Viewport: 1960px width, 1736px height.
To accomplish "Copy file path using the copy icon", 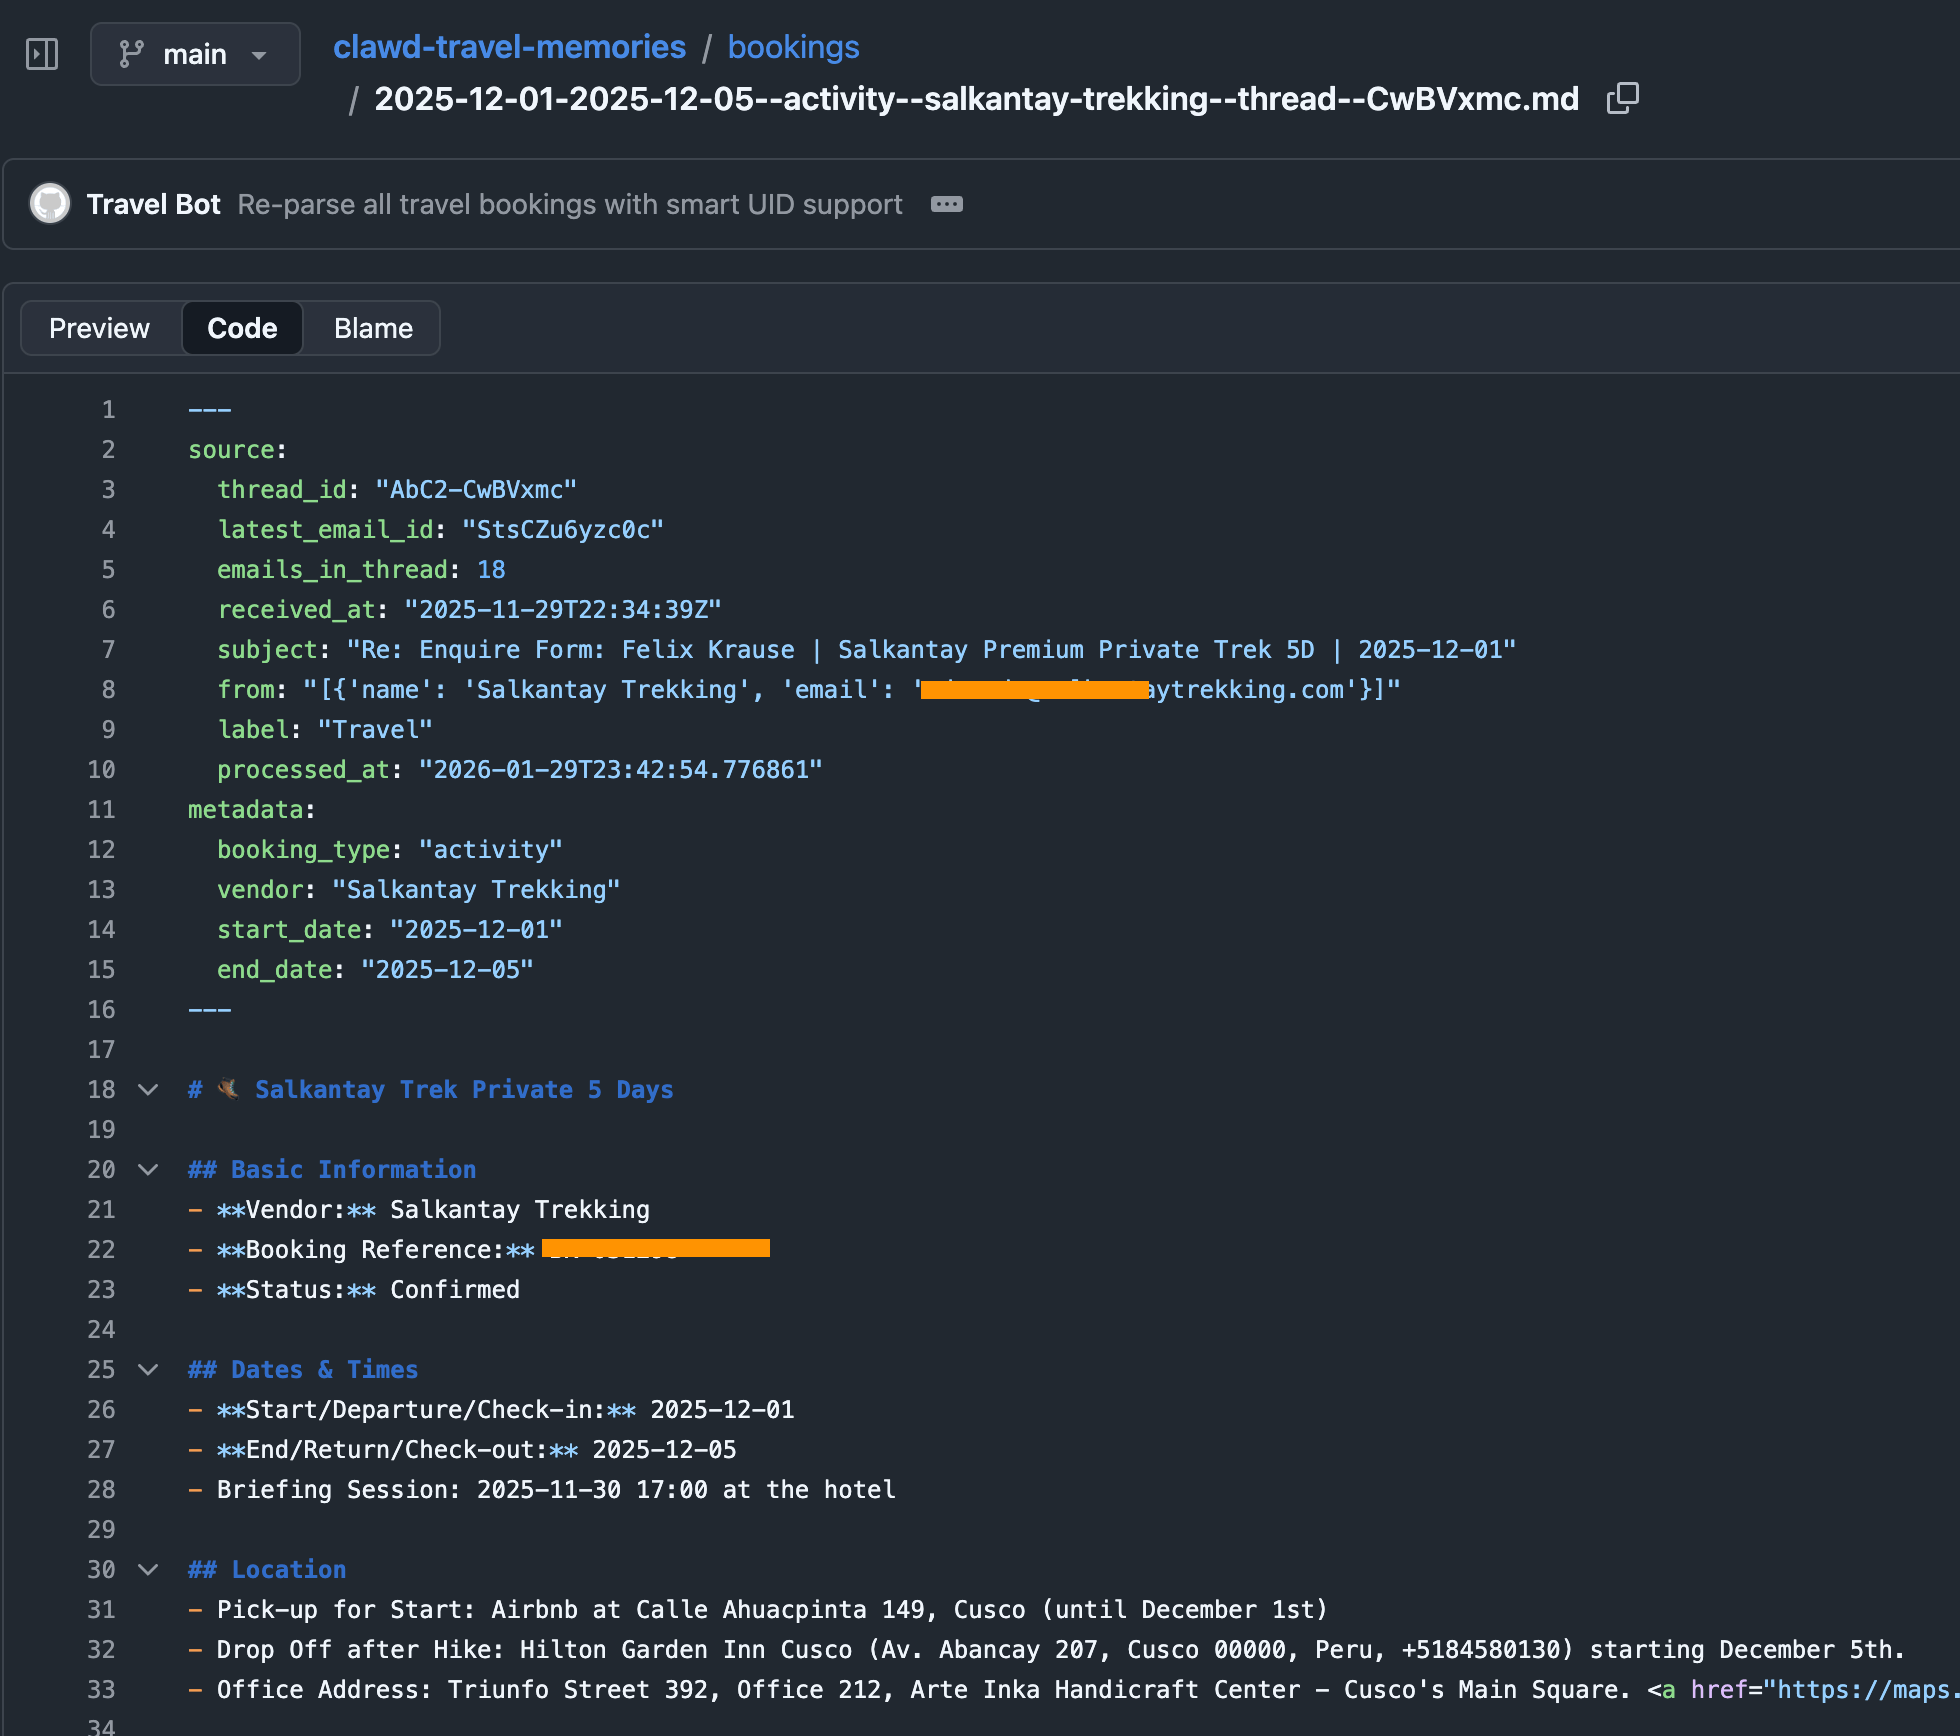I will [1622, 98].
